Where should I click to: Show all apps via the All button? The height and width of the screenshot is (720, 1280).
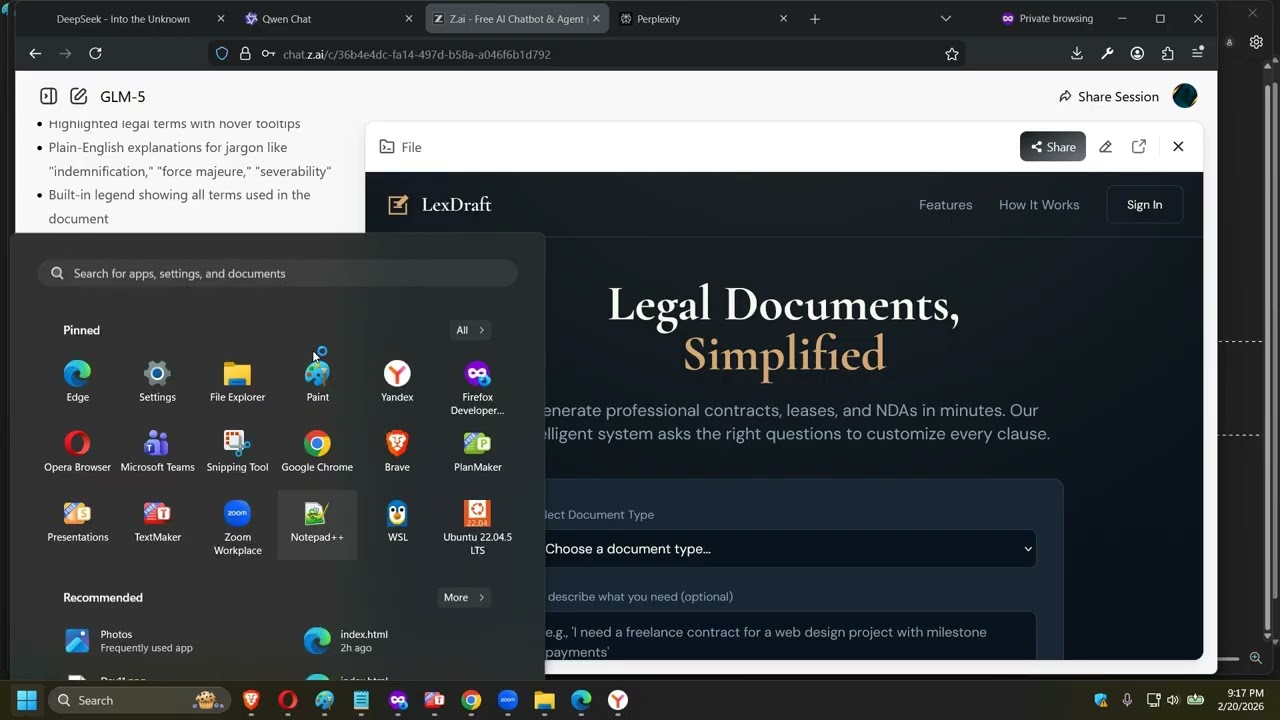point(469,330)
